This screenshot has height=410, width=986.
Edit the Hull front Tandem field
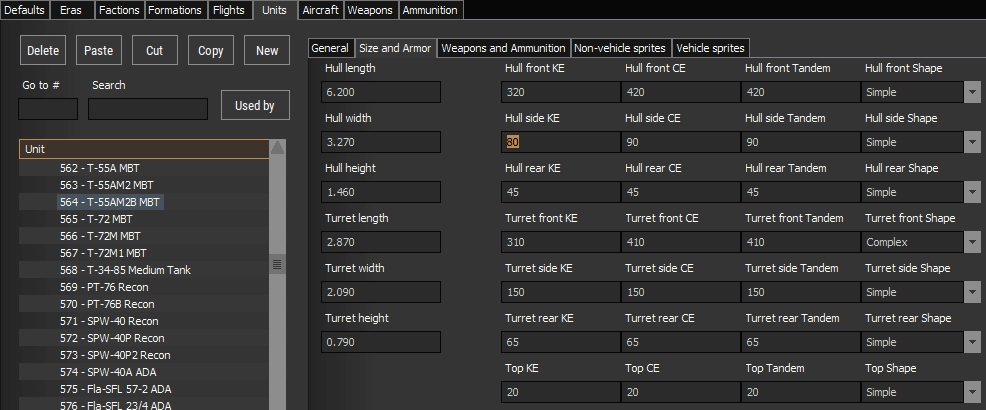800,92
